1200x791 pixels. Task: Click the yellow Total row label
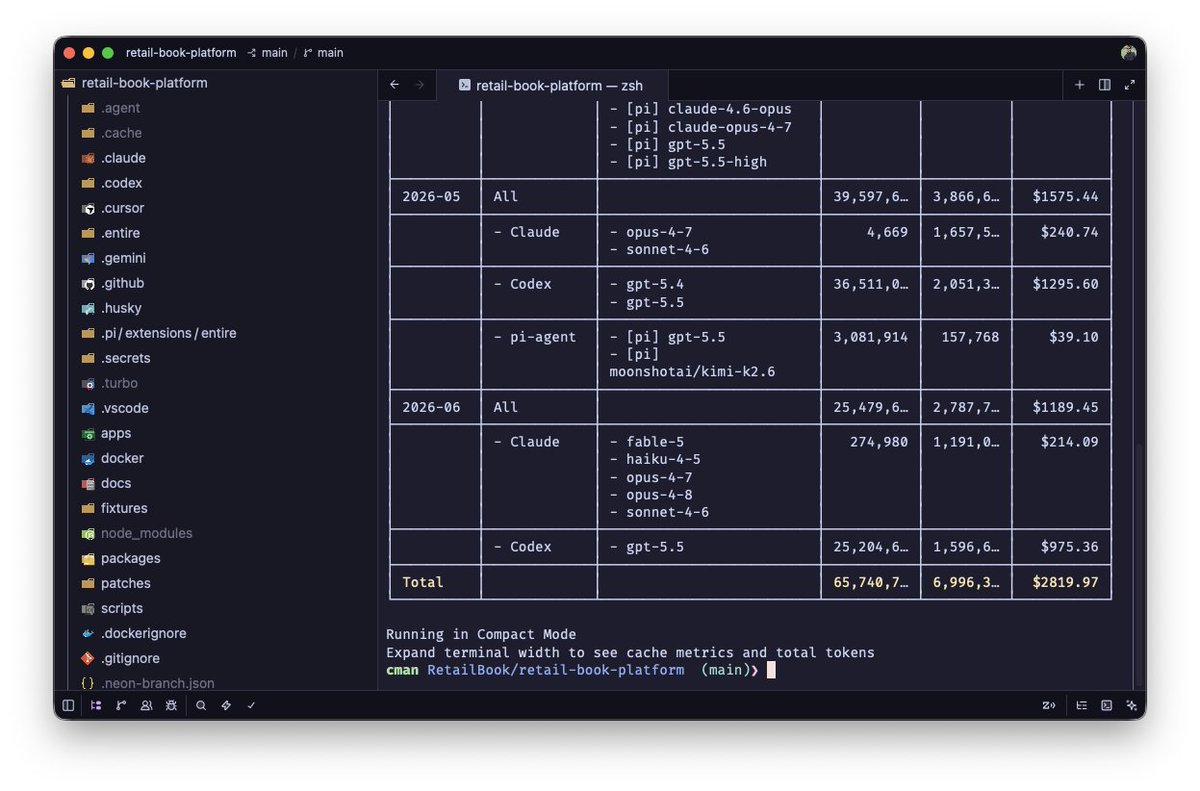click(x=422, y=582)
